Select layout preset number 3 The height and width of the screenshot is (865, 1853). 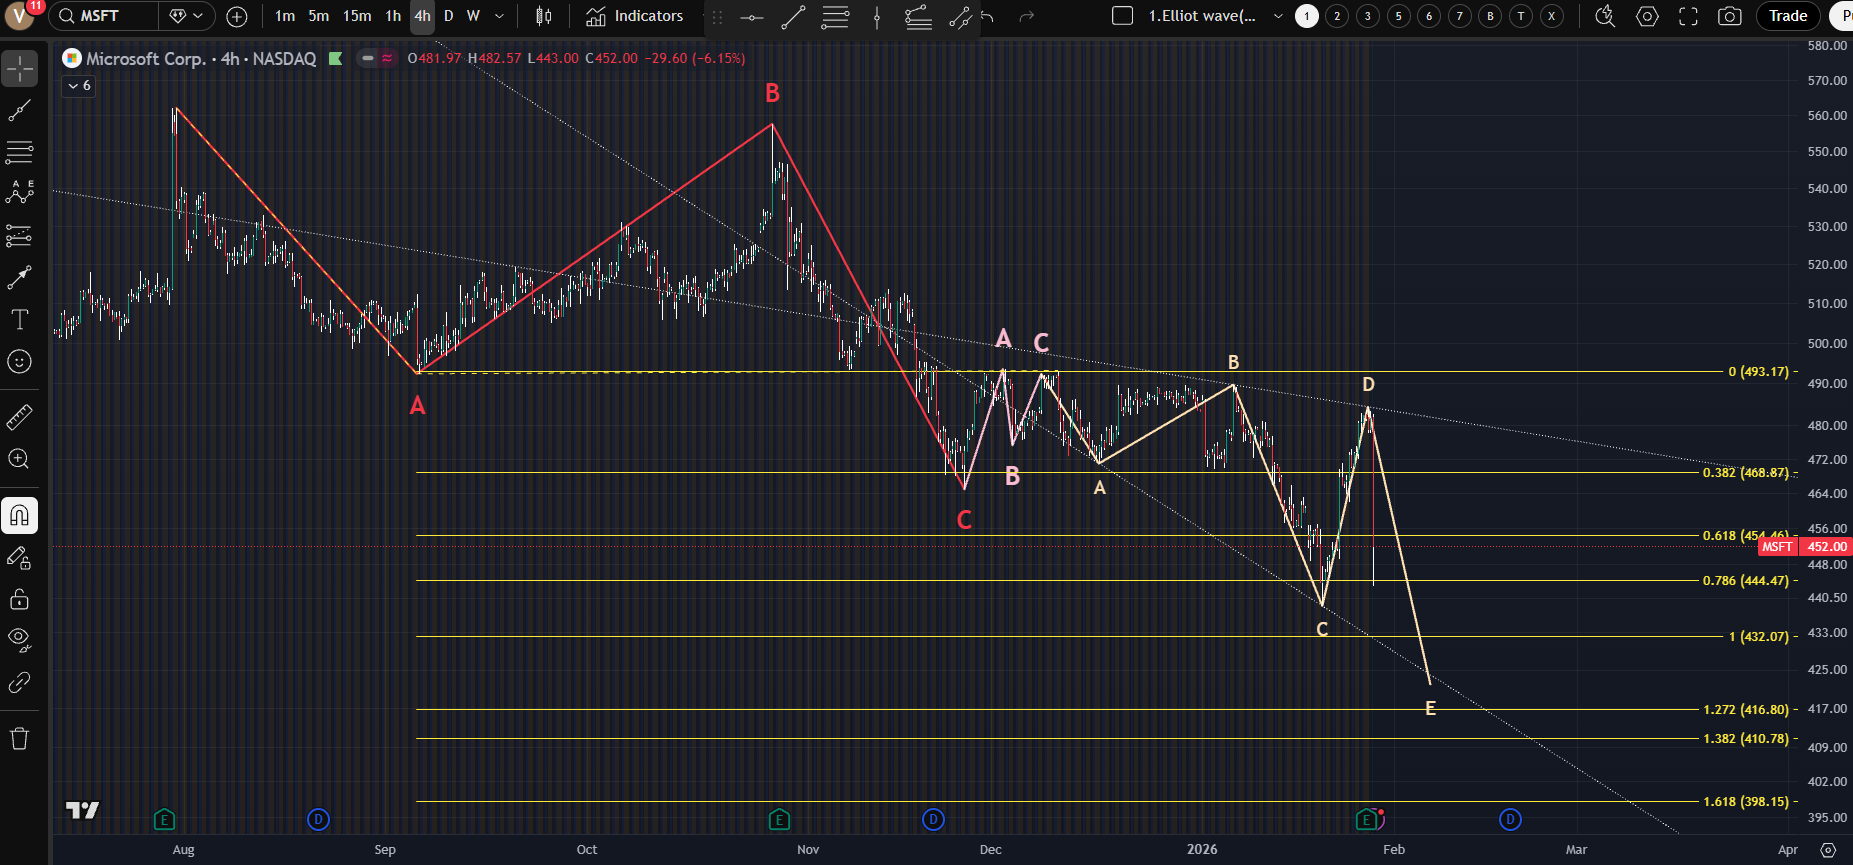click(x=1367, y=16)
